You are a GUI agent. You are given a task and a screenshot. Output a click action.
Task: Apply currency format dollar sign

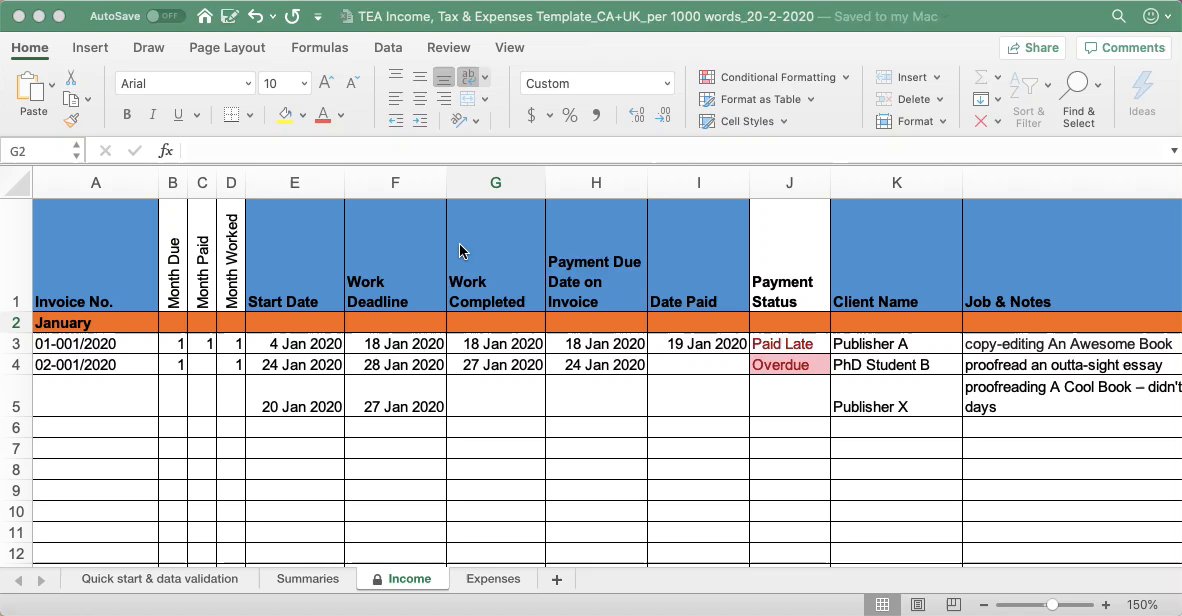(x=531, y=115)
